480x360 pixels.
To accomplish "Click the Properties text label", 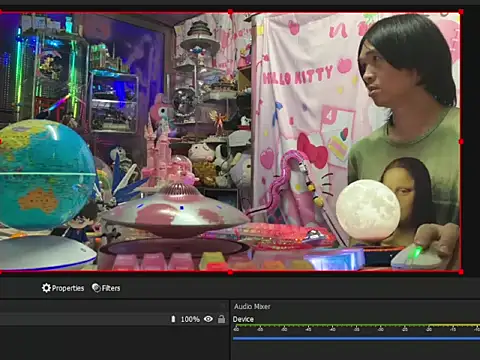I will (x=68, y=288).
